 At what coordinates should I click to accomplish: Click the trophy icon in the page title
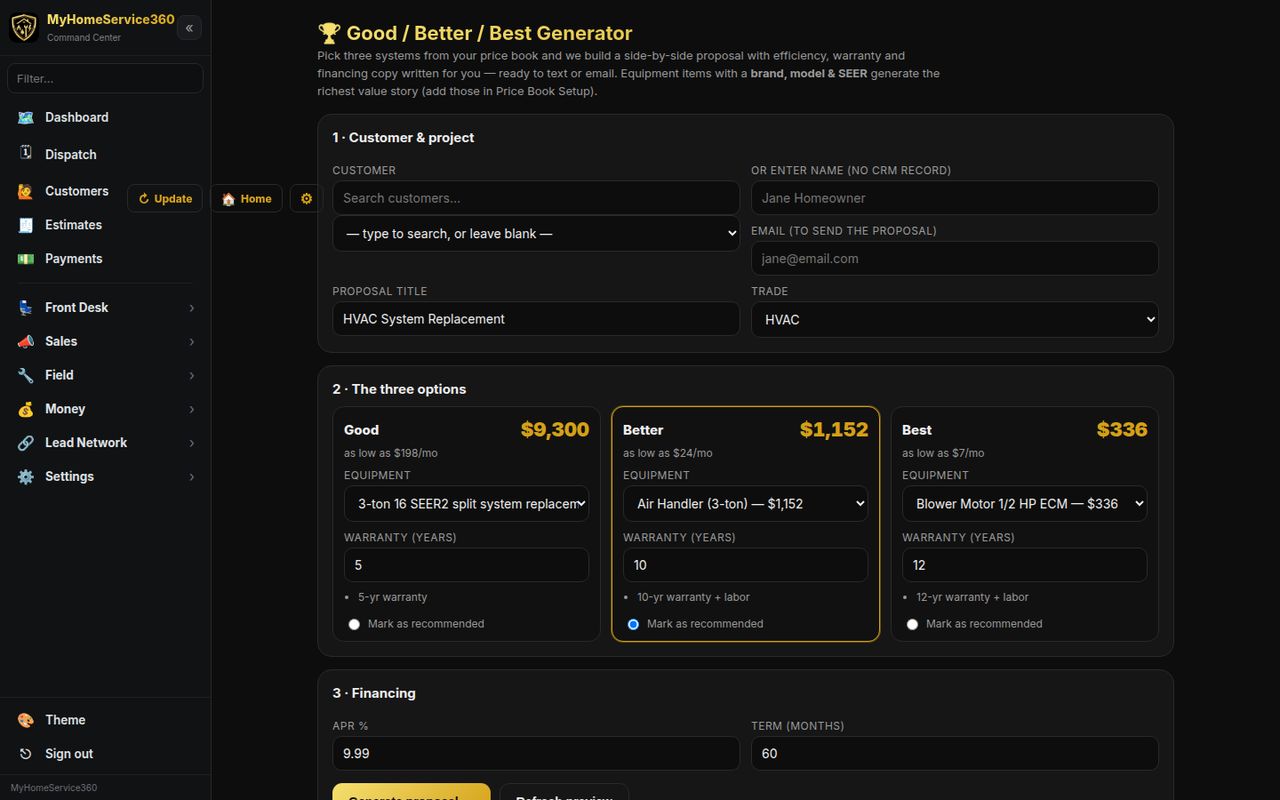[x=329, y=33]
